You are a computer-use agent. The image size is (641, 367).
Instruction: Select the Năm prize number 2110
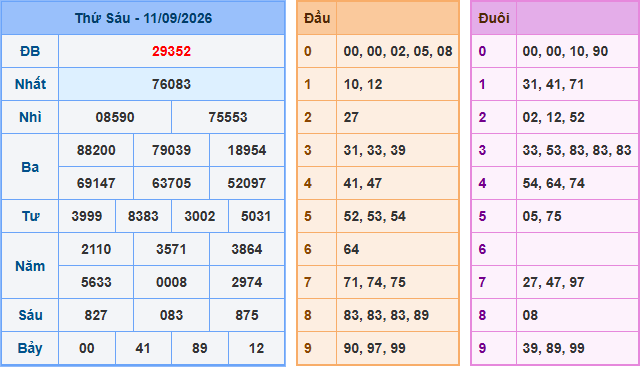[96, 249]
